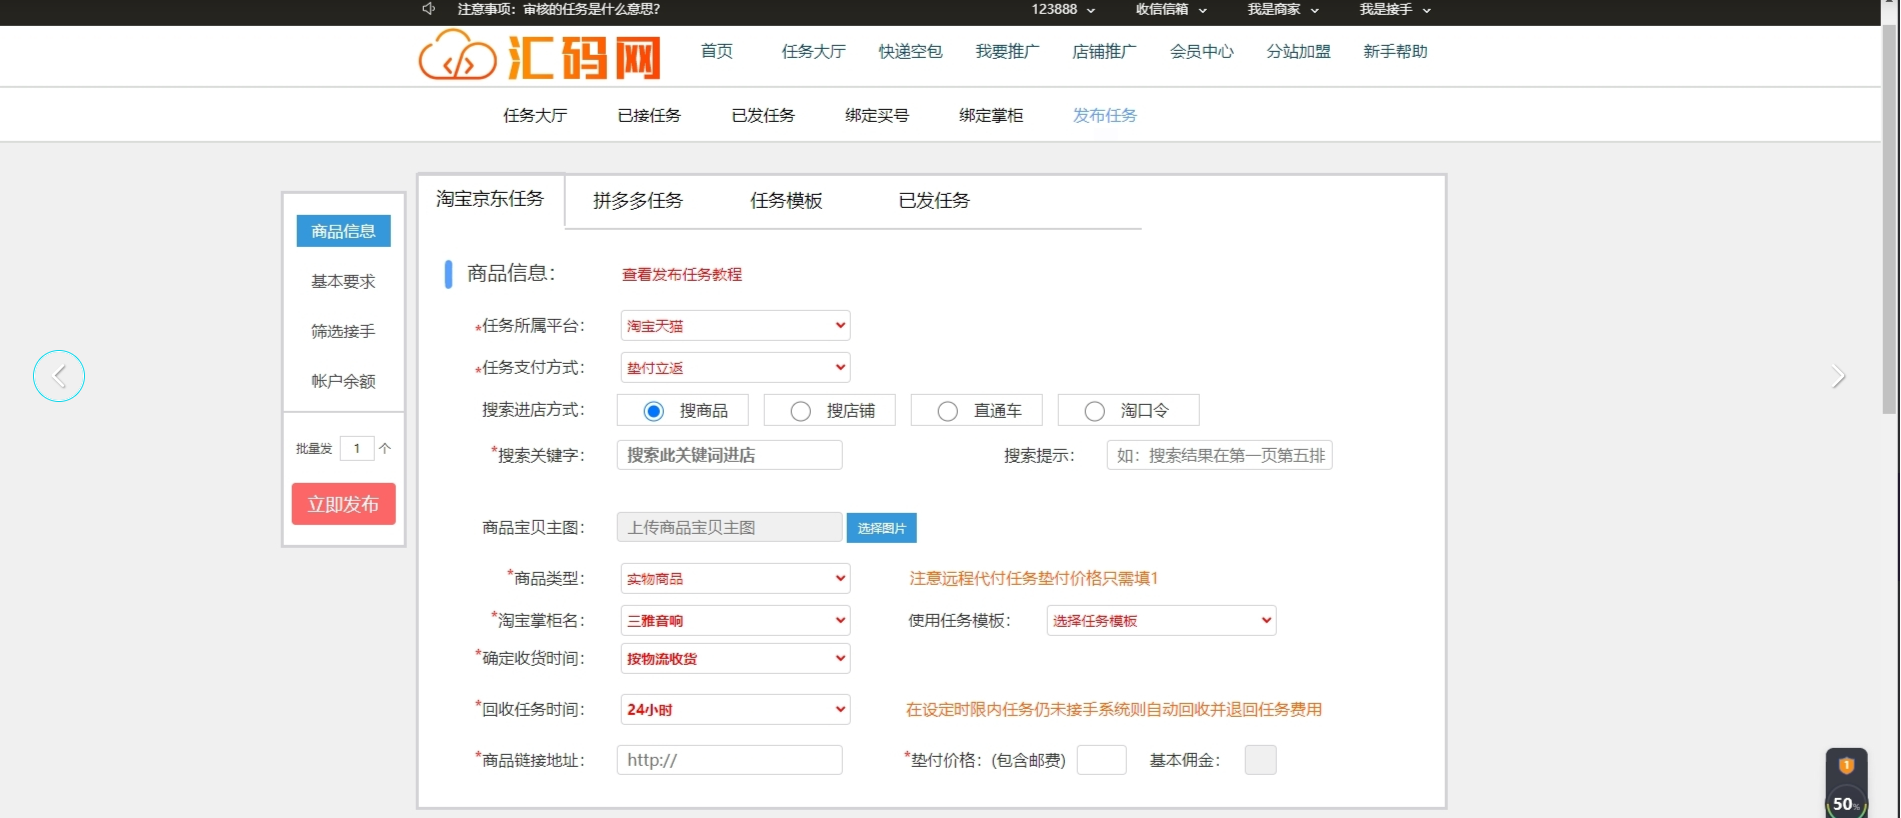
Task: Click the speaker announcement icon
Action: click(x=429, y=9)
